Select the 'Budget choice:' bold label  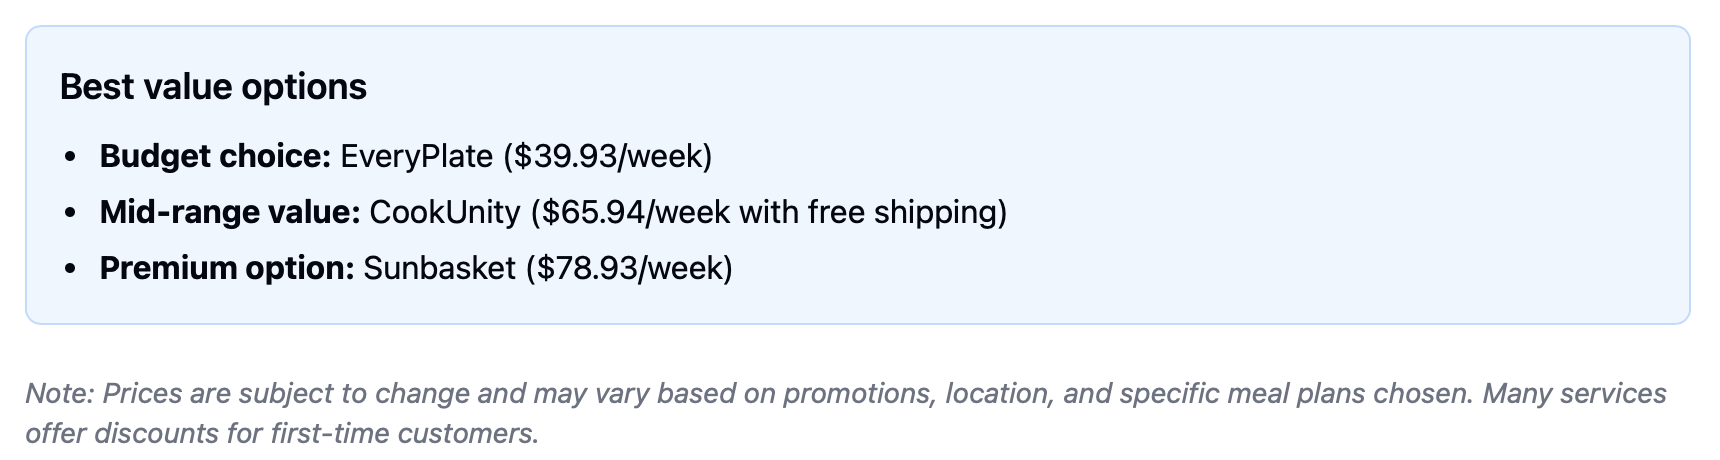click(x=215, y=156)
